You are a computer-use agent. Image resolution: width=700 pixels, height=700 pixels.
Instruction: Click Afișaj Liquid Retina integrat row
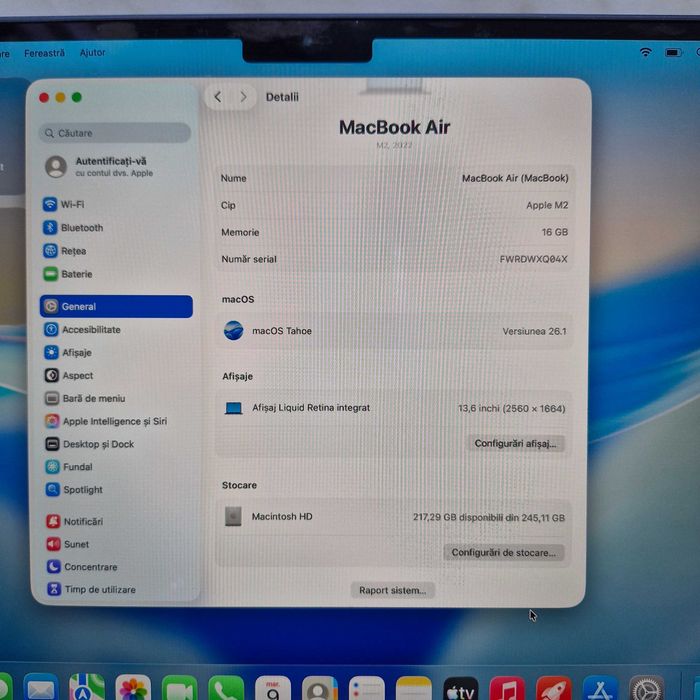pos(394,408)
